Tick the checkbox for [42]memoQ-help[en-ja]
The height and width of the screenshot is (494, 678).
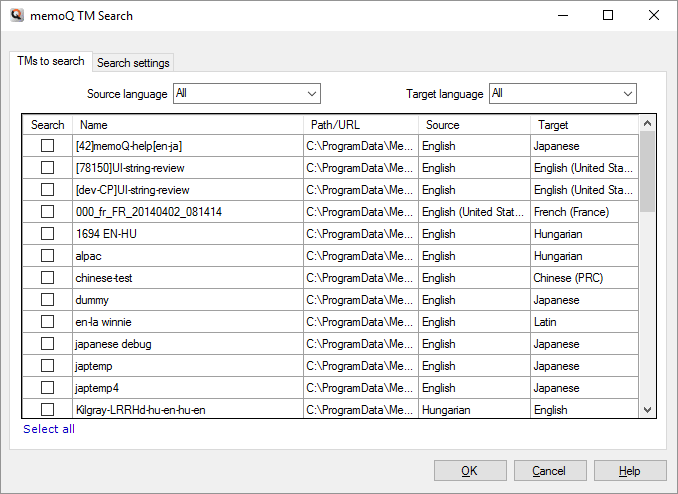click(x=47, y=146)
